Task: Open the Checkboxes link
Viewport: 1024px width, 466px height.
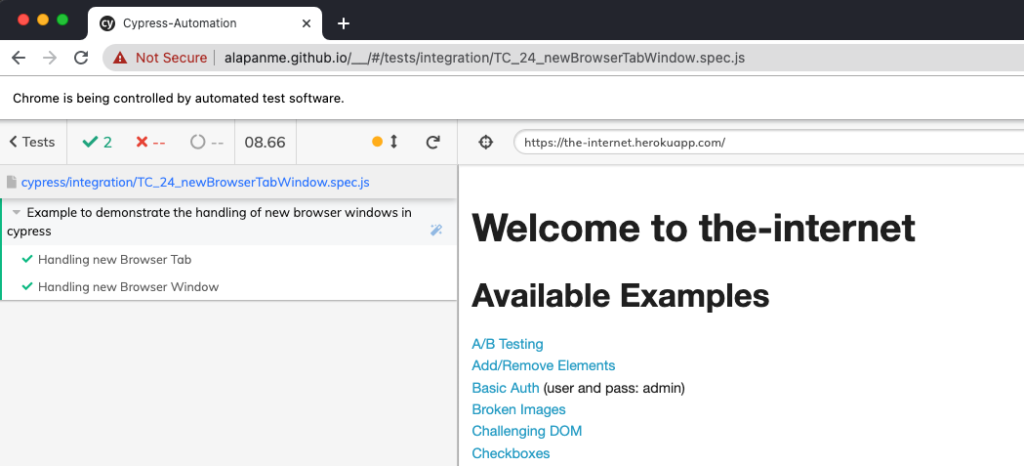Action: 511,454
